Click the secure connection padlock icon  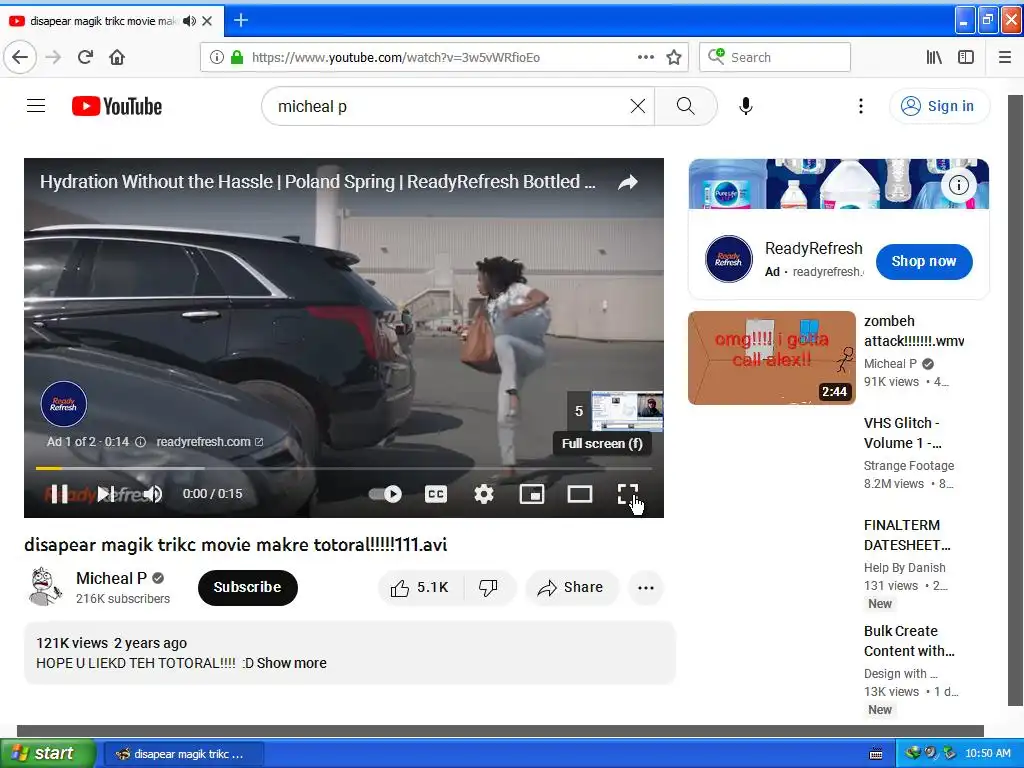[237, 57]
